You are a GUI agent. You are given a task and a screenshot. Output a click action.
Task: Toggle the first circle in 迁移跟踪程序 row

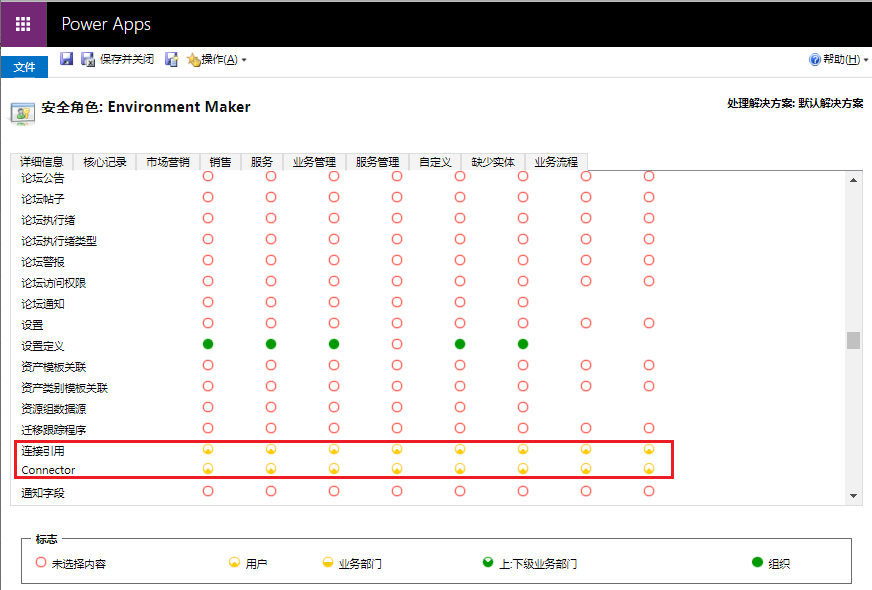click(x=208, y=428)
